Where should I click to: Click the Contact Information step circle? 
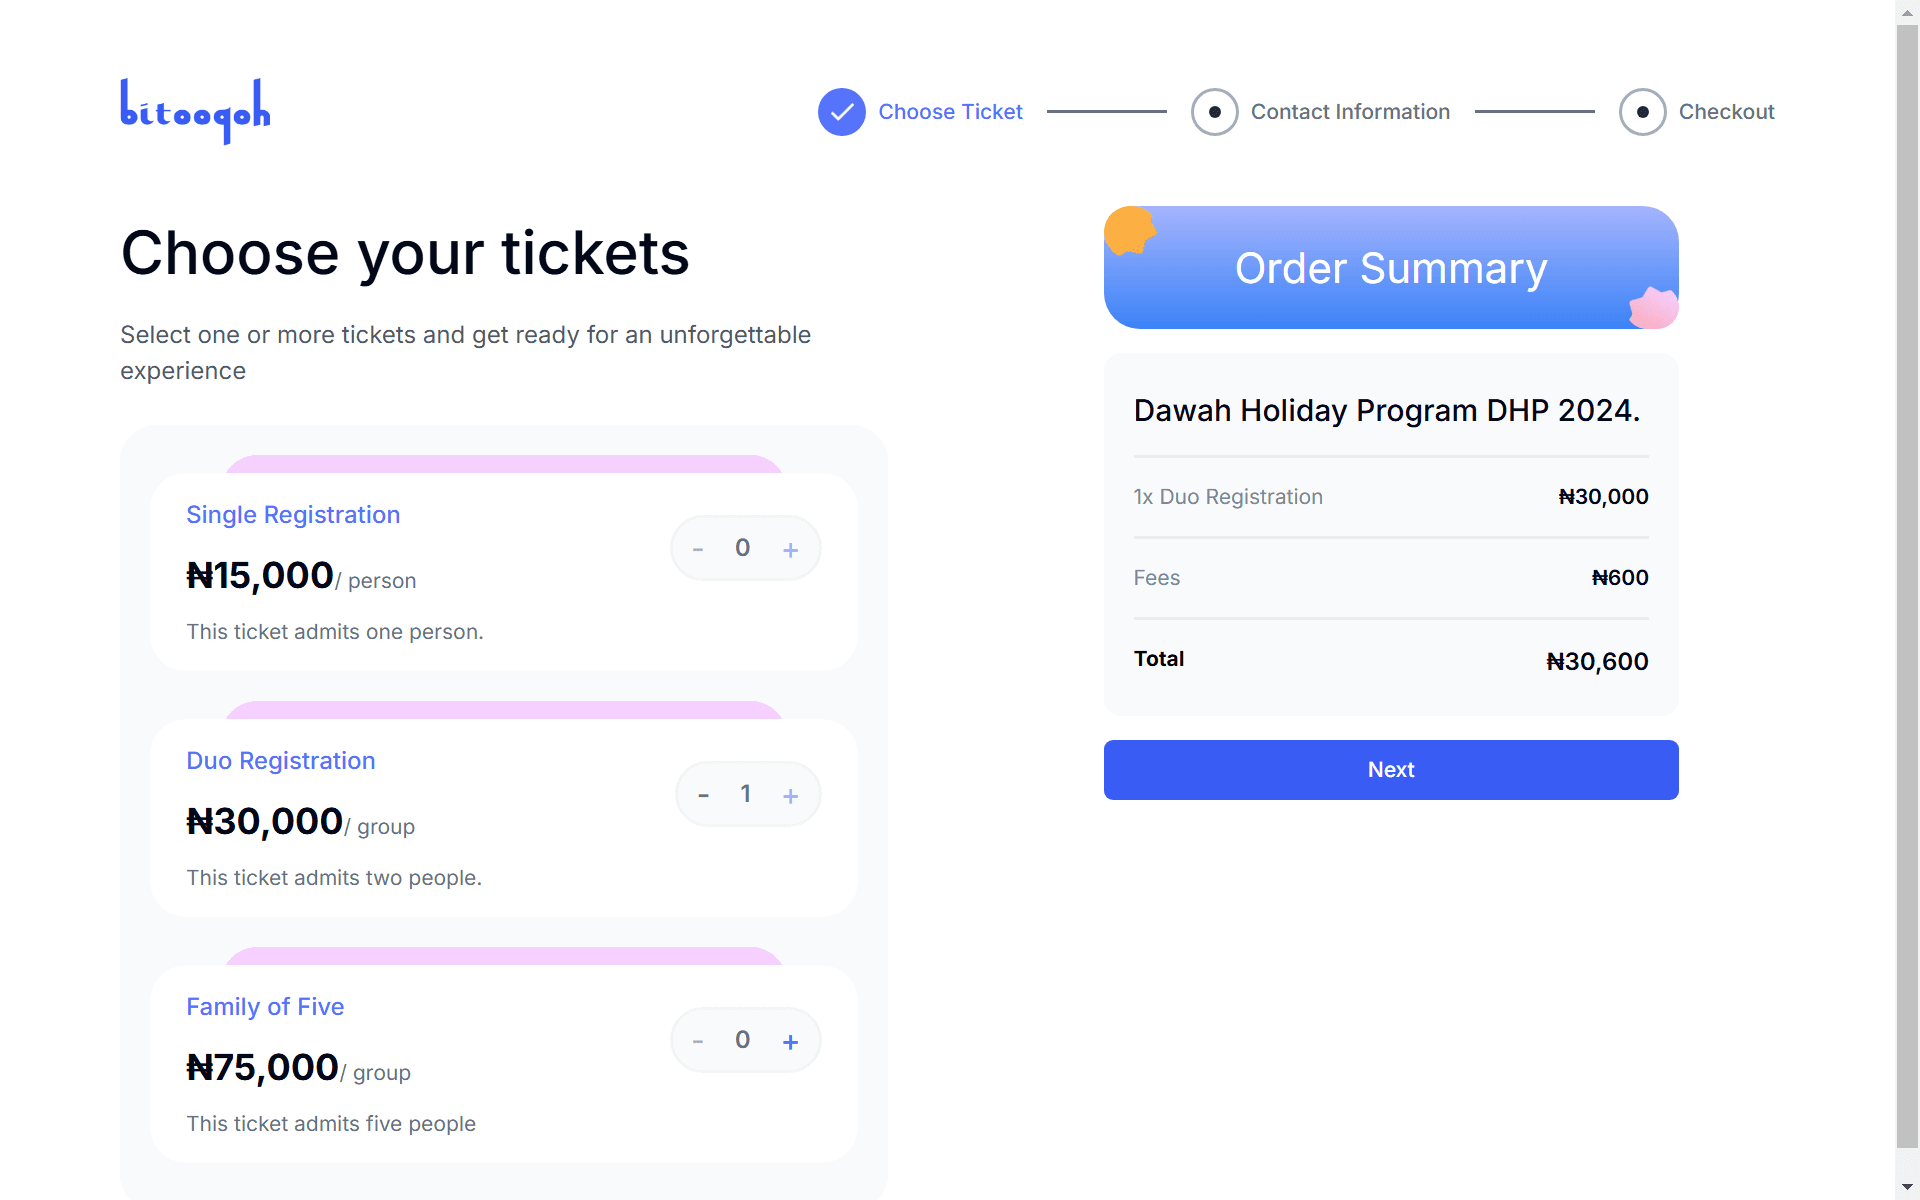point(1214,112)
